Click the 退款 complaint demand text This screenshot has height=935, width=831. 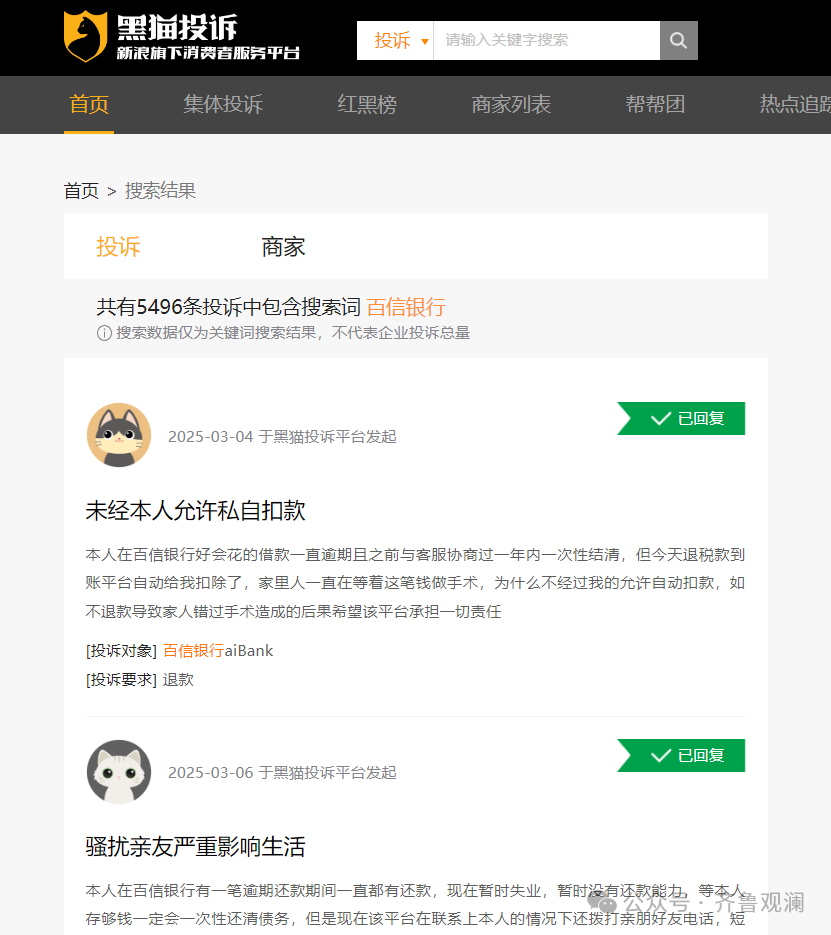tap(178, 680)
